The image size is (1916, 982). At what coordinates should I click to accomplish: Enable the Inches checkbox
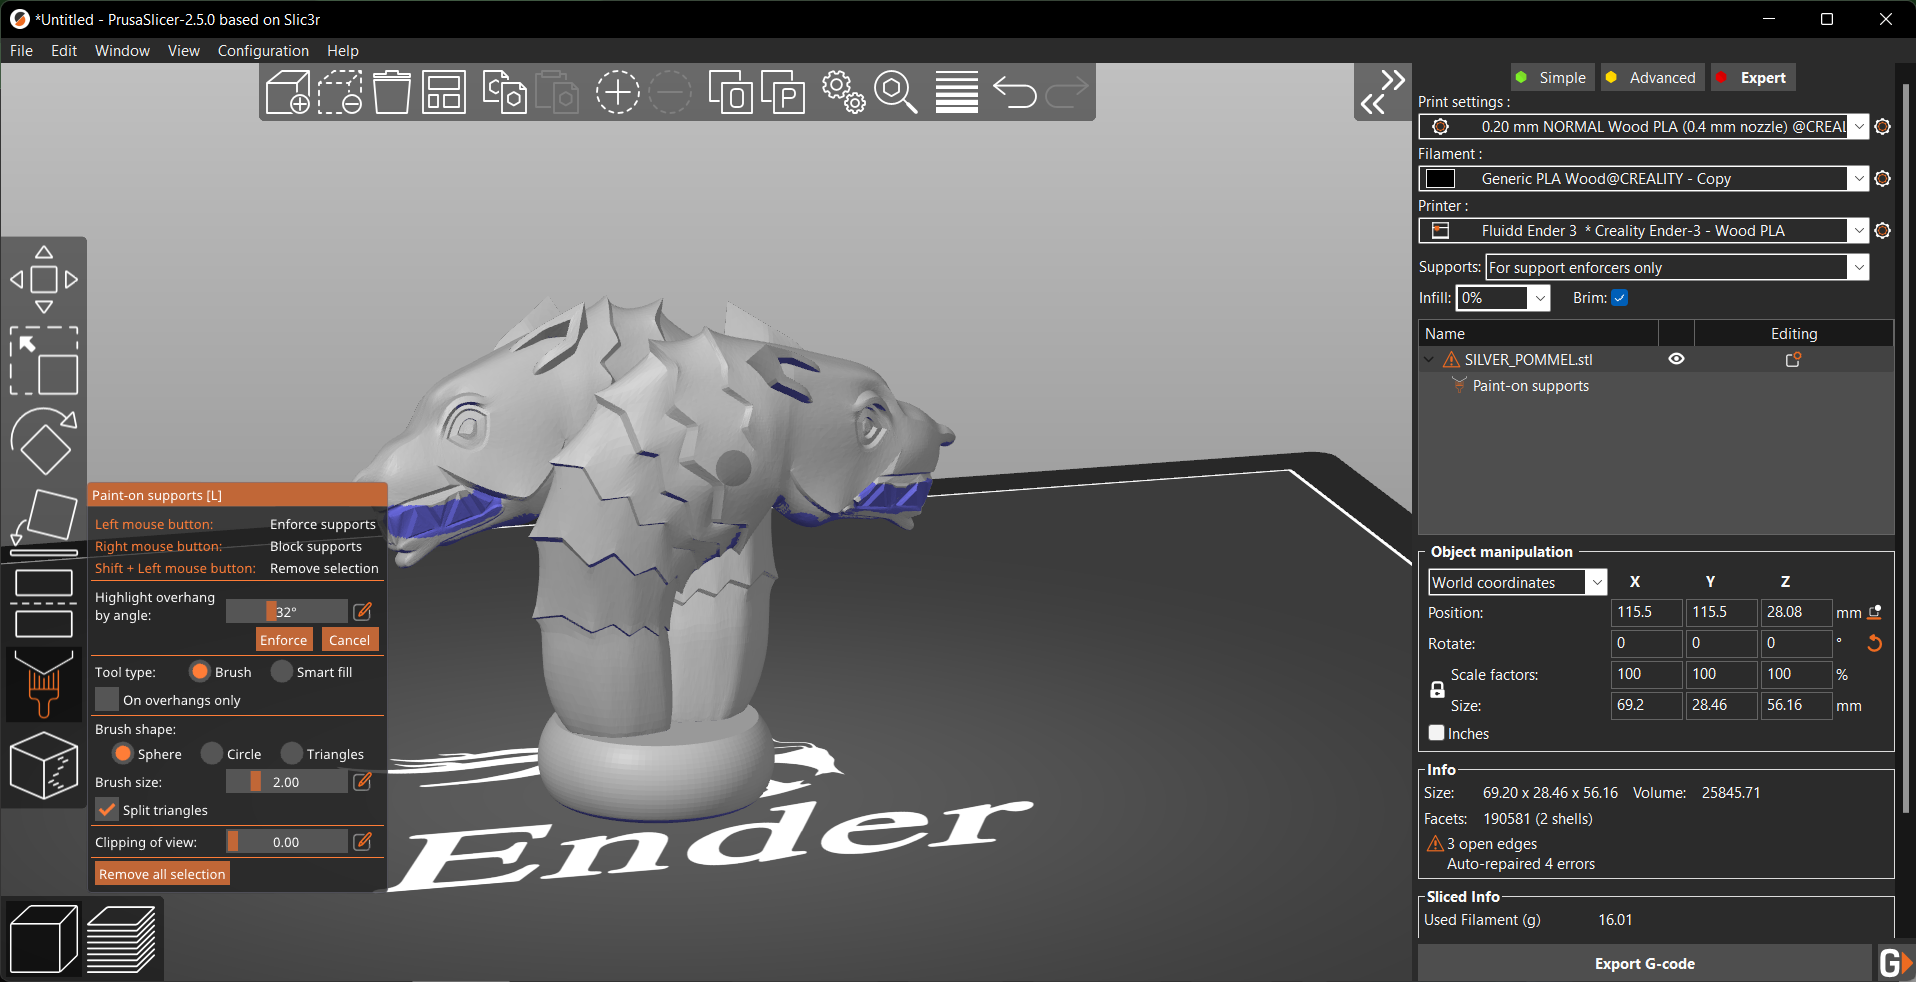pyautogui.click(x=1437, y=733)
